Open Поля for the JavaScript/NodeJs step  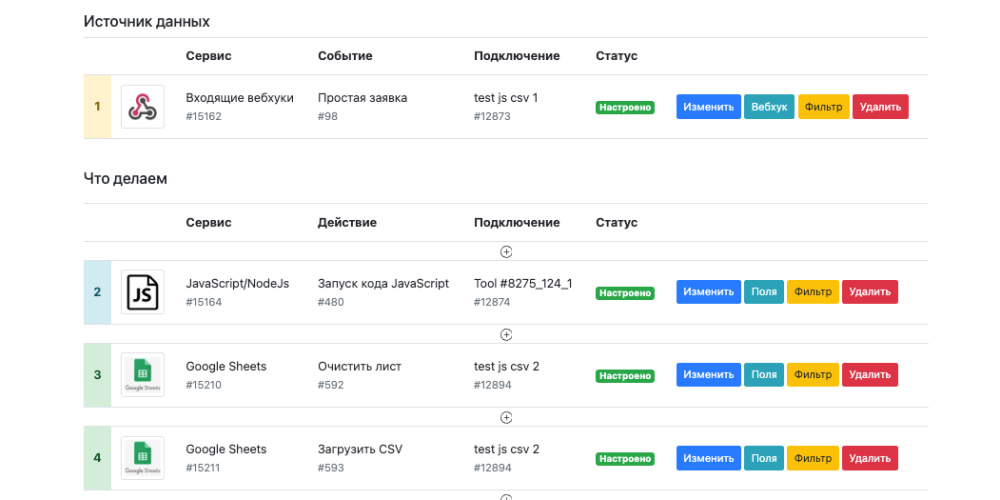[764, 291]
